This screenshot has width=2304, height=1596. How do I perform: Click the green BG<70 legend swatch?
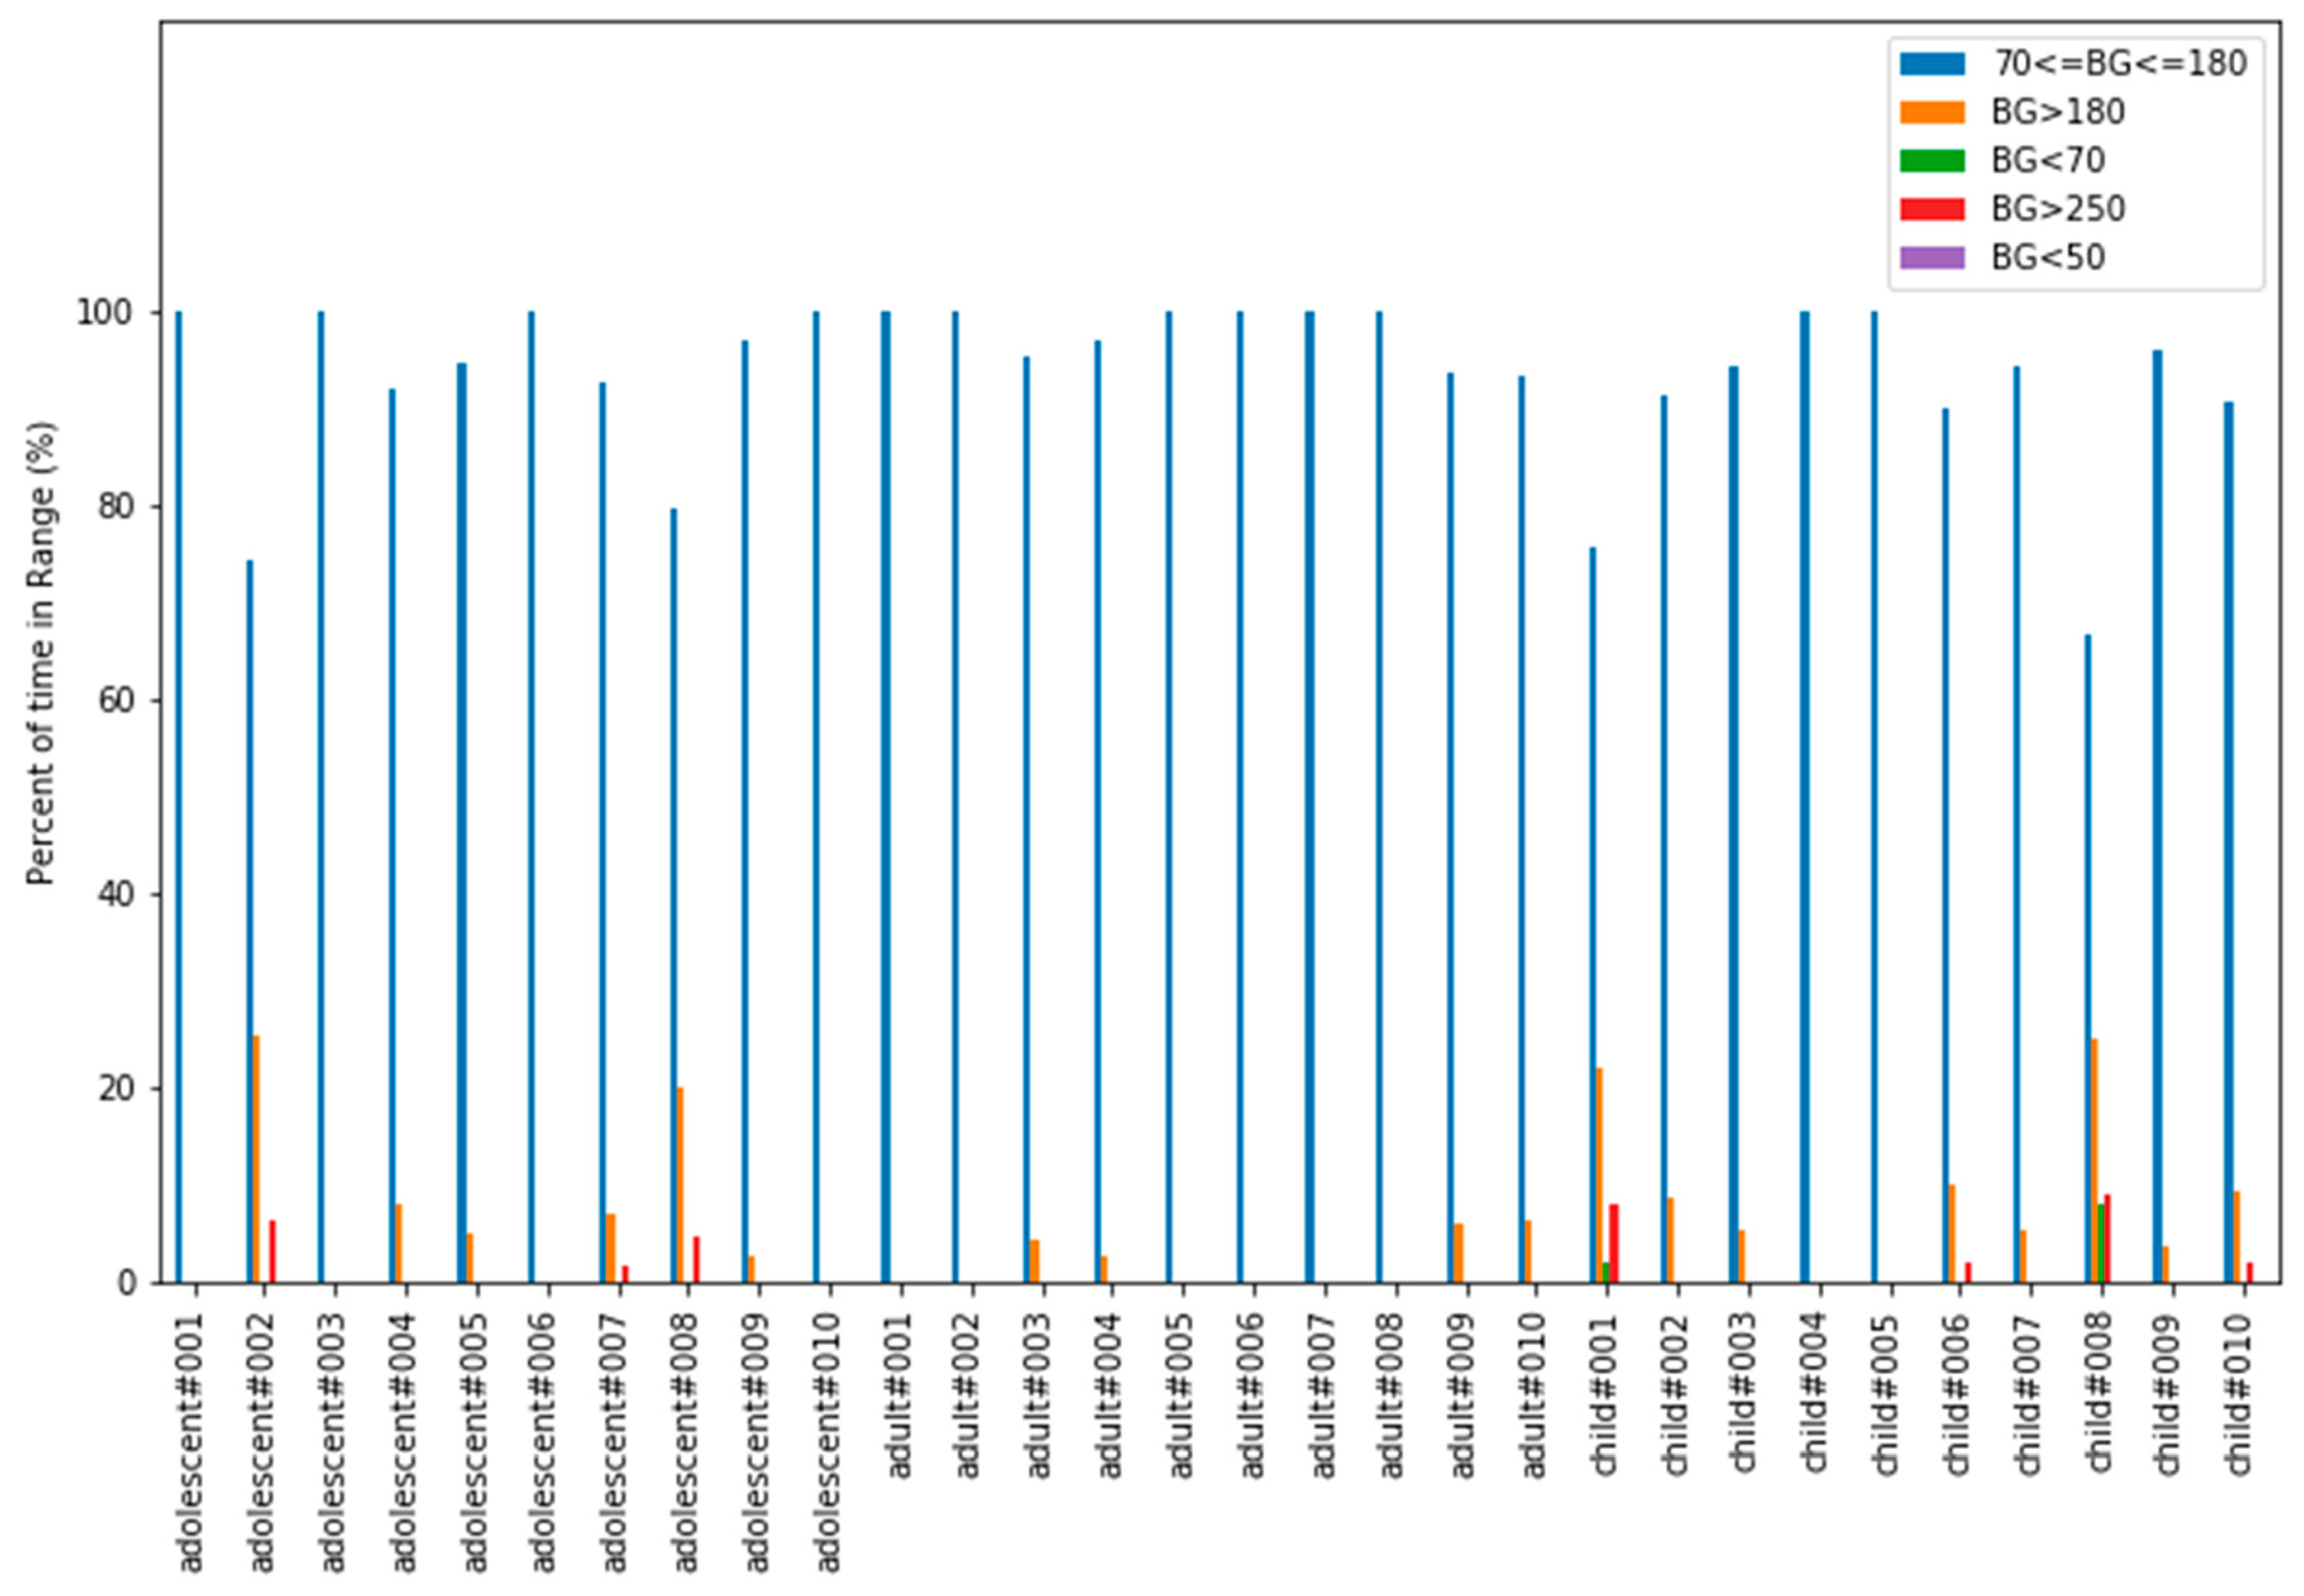[1932, 161]
